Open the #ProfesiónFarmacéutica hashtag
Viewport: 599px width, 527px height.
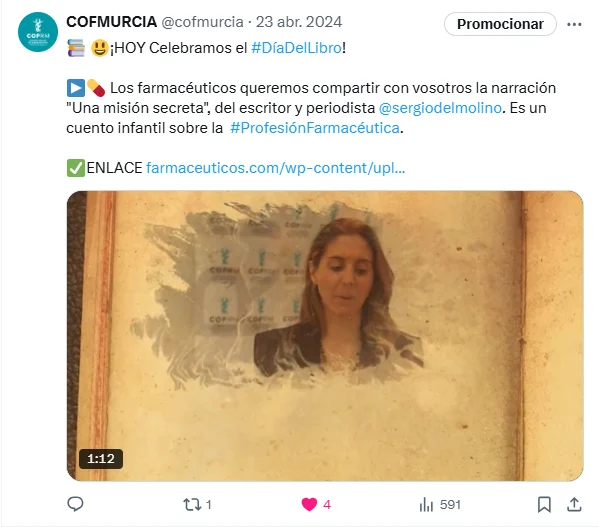pos(315,128)
